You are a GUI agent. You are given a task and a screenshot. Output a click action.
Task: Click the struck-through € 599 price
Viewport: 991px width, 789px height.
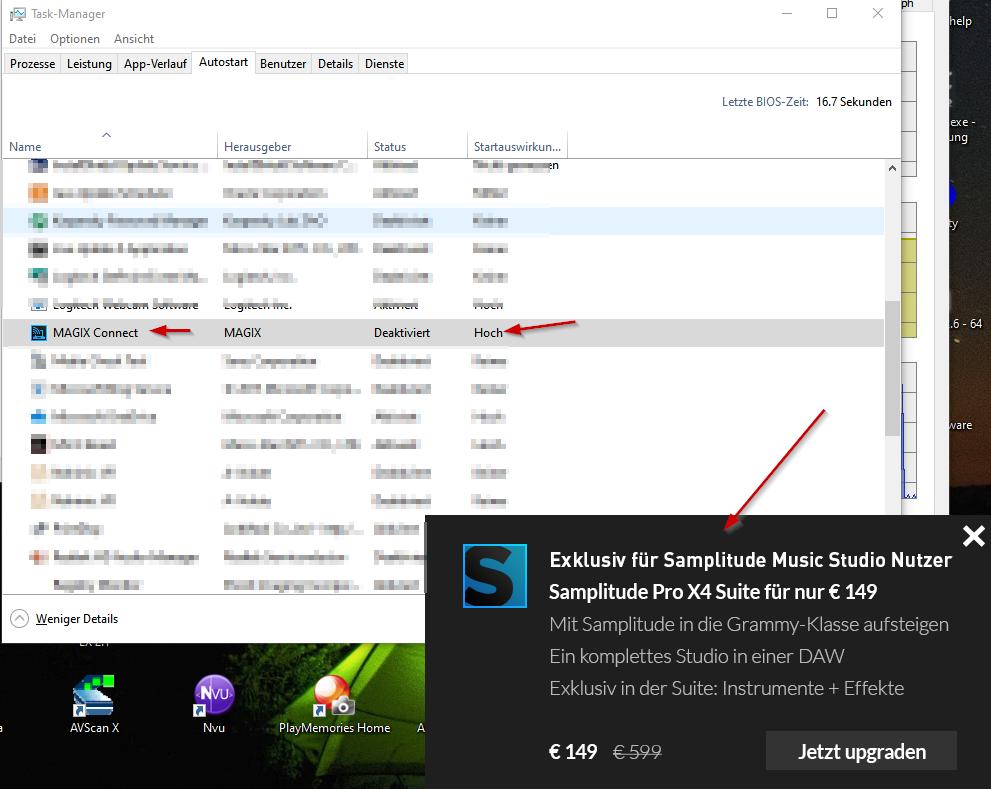637,752
